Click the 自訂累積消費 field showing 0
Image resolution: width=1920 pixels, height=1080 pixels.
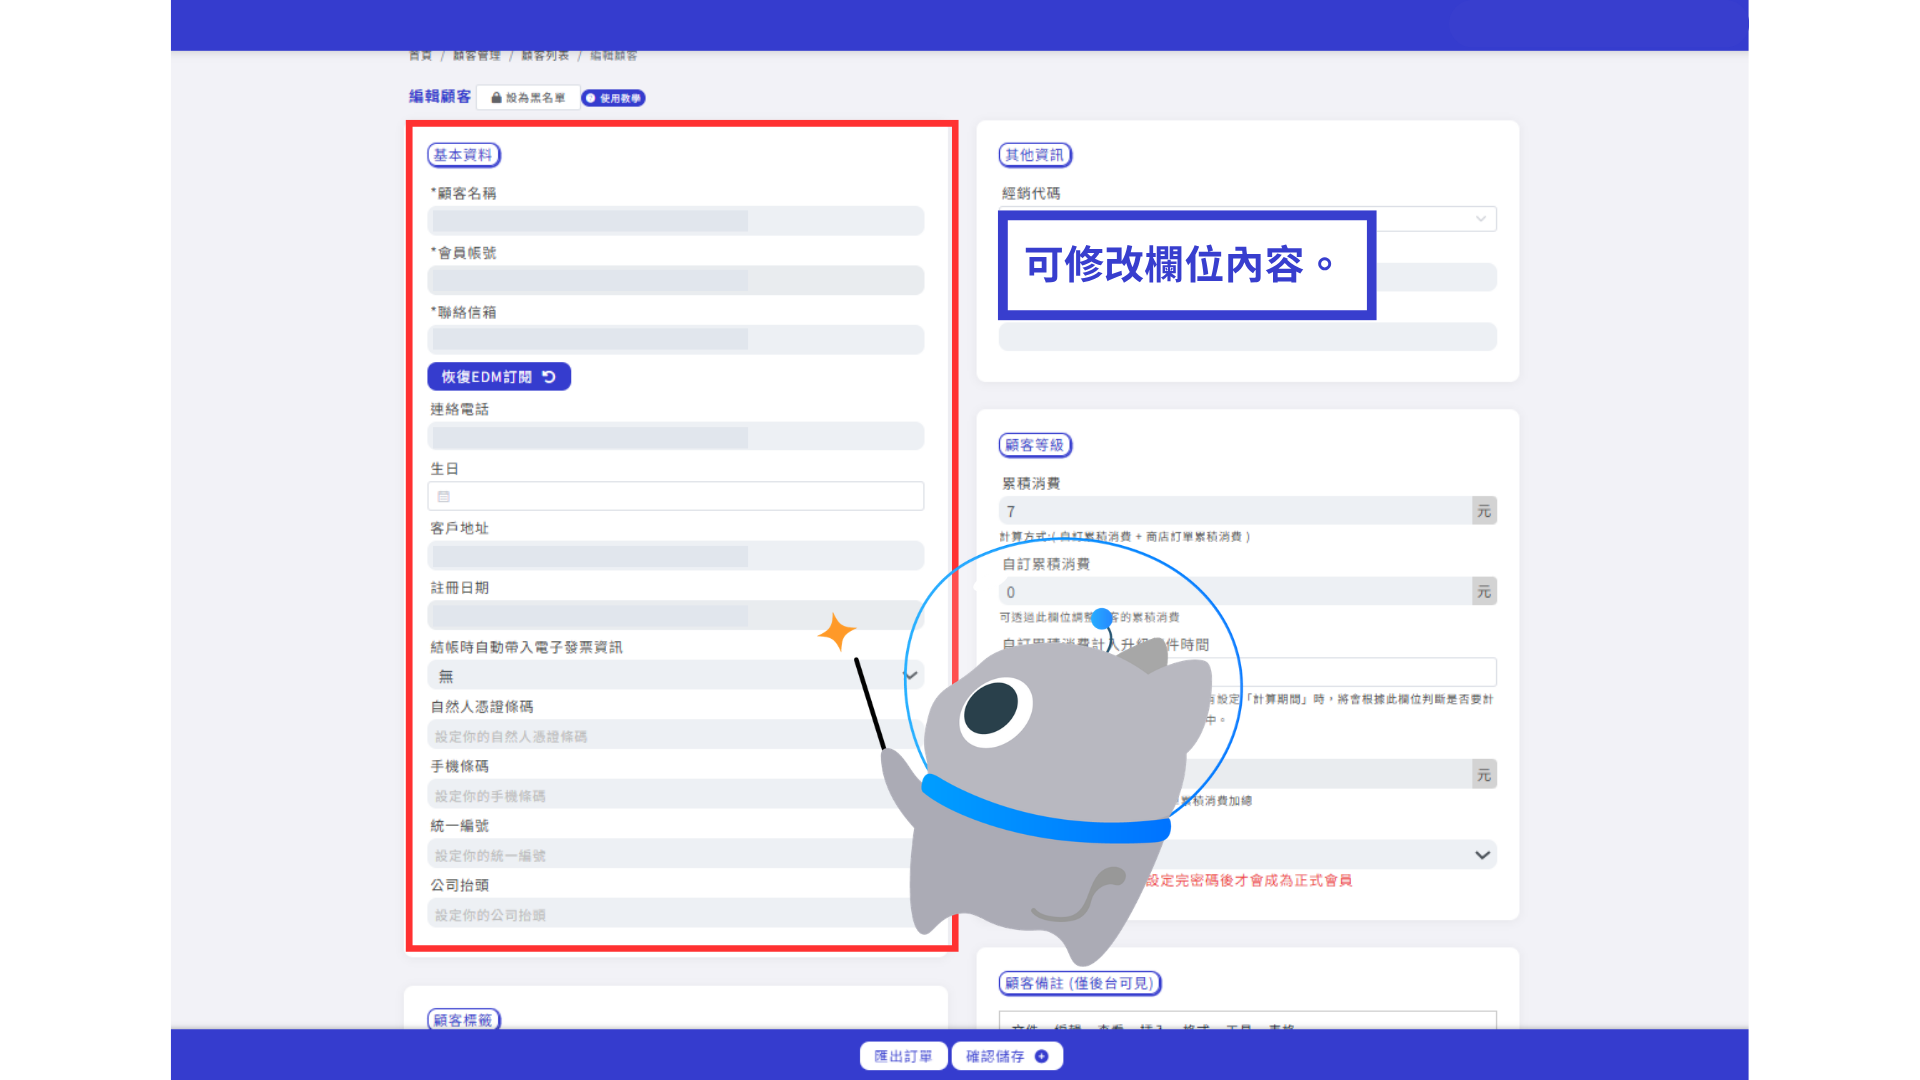click(x=1235, y=592)
